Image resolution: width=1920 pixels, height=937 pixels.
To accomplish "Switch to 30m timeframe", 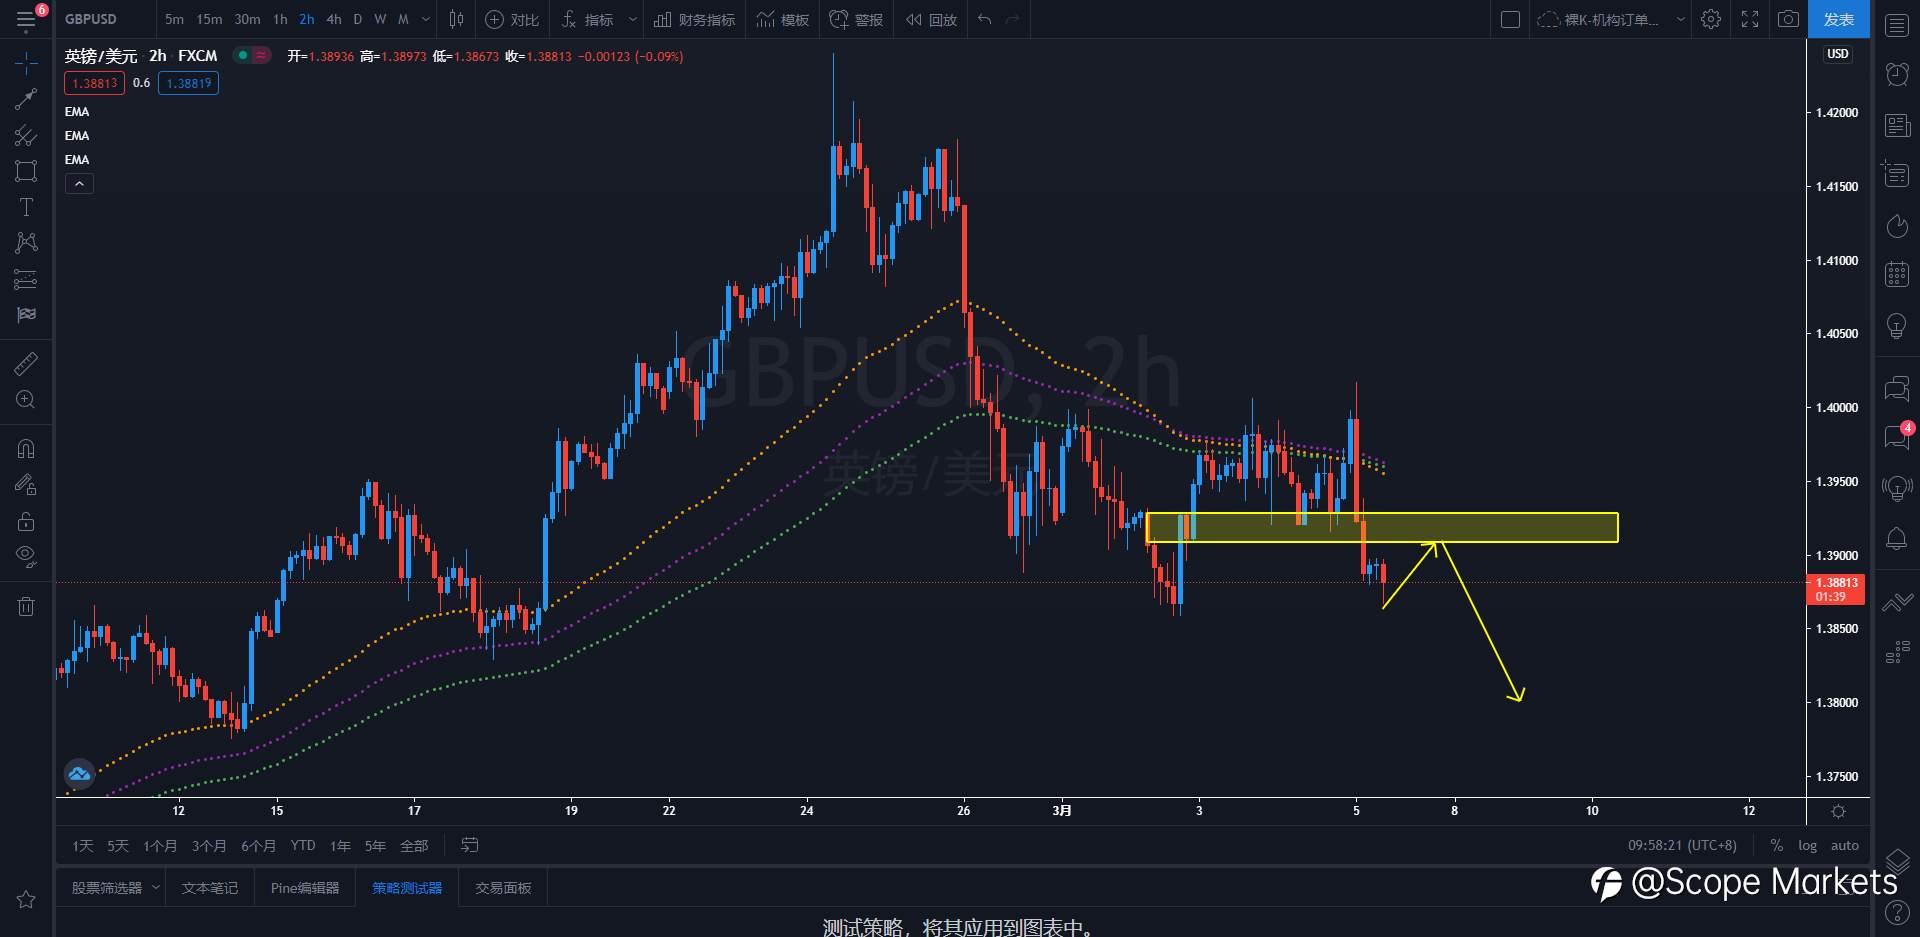I will pos(247,19).
